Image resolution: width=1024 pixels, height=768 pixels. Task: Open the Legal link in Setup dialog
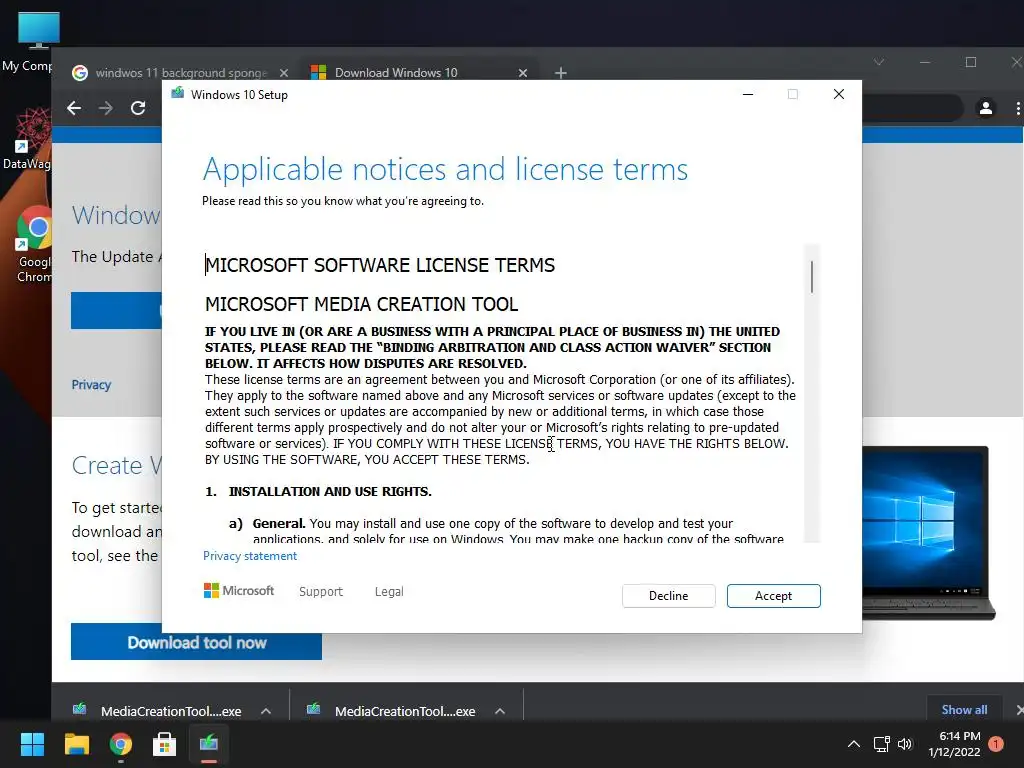click(389, 592)
